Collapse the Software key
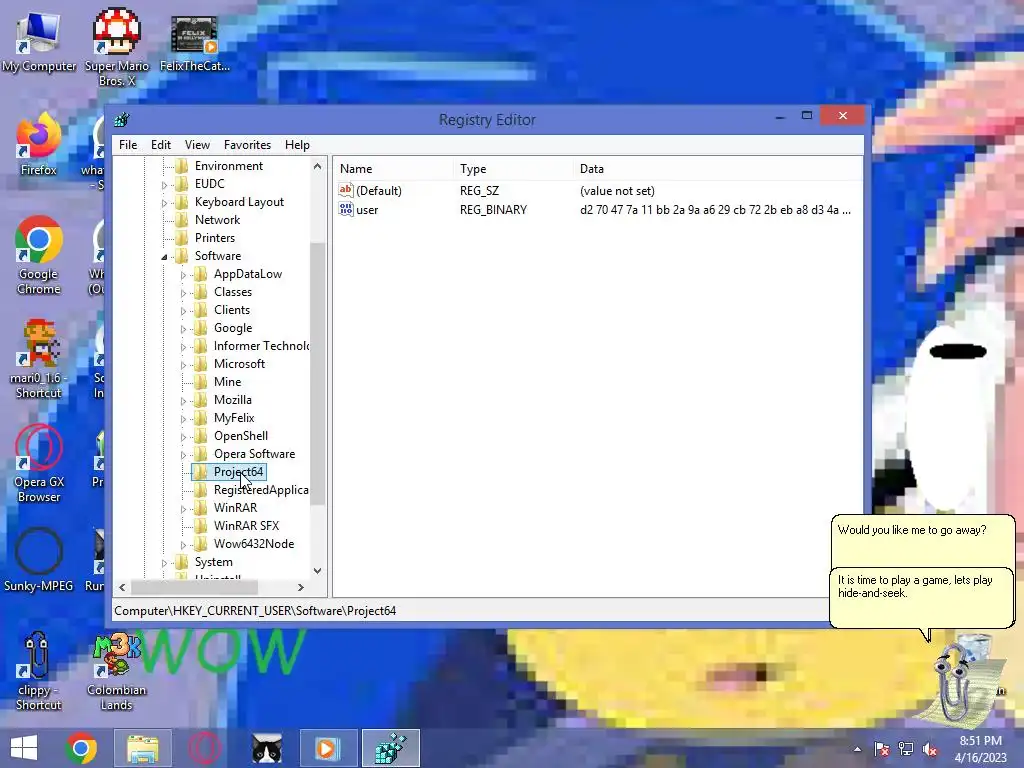The width and height of the screenshot is (1024, 768). [165, 257]
